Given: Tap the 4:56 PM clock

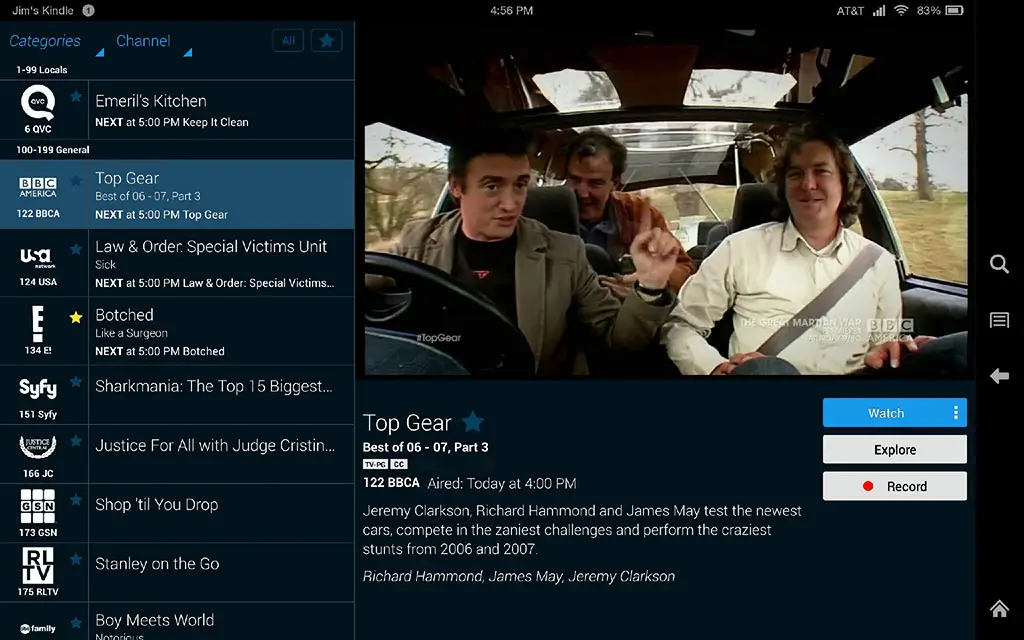Looking at the screenshot, I should [x=511, y=10].
